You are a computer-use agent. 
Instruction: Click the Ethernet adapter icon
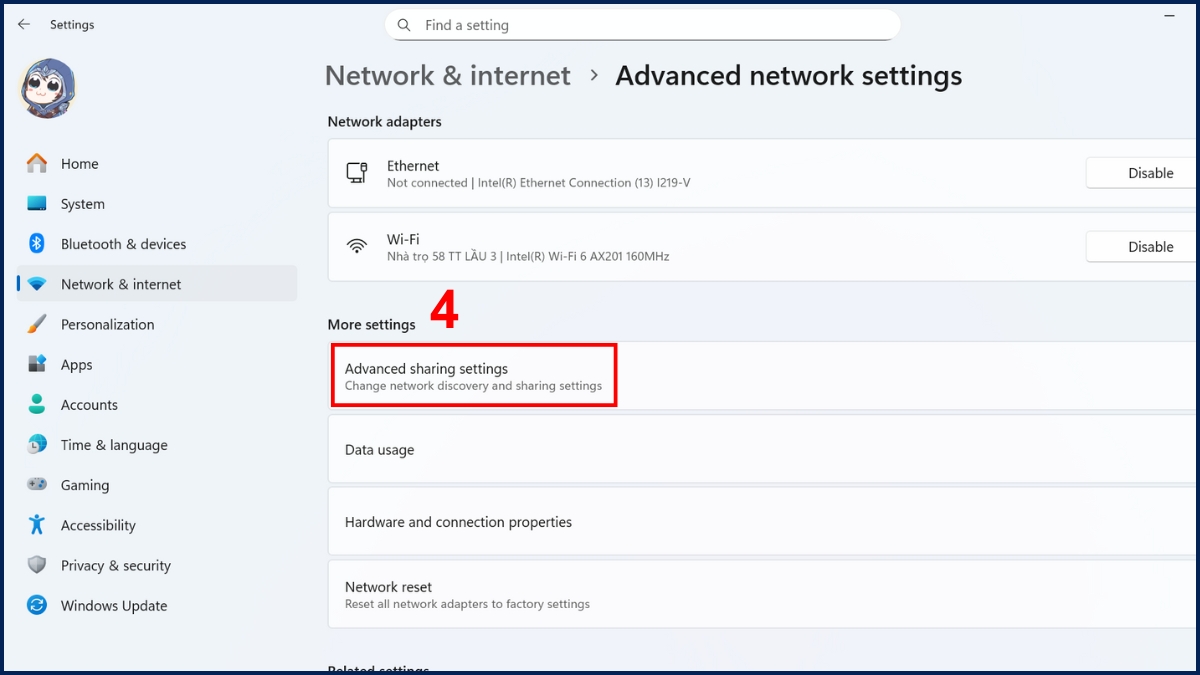[x=357, y=172]
